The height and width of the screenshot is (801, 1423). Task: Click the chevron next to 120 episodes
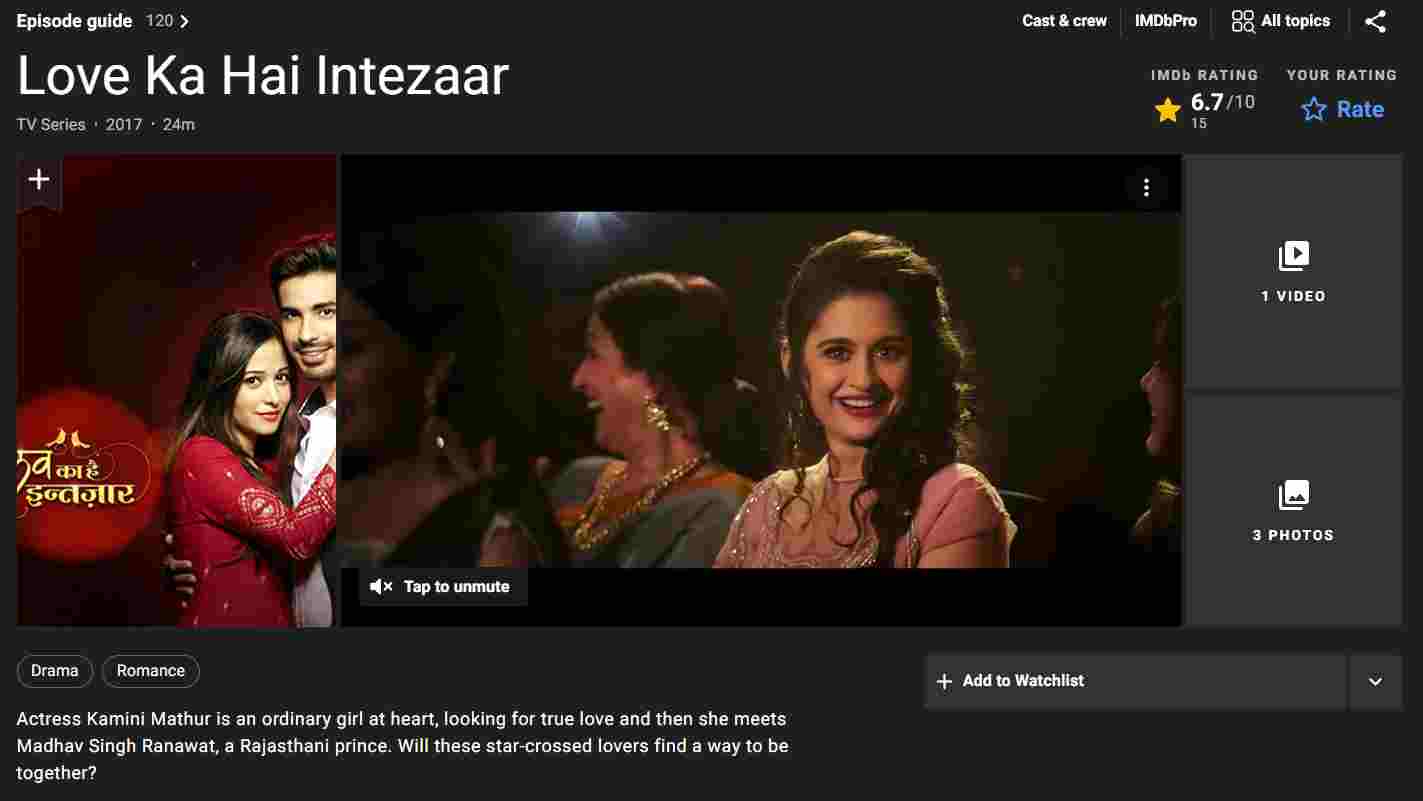184,21
